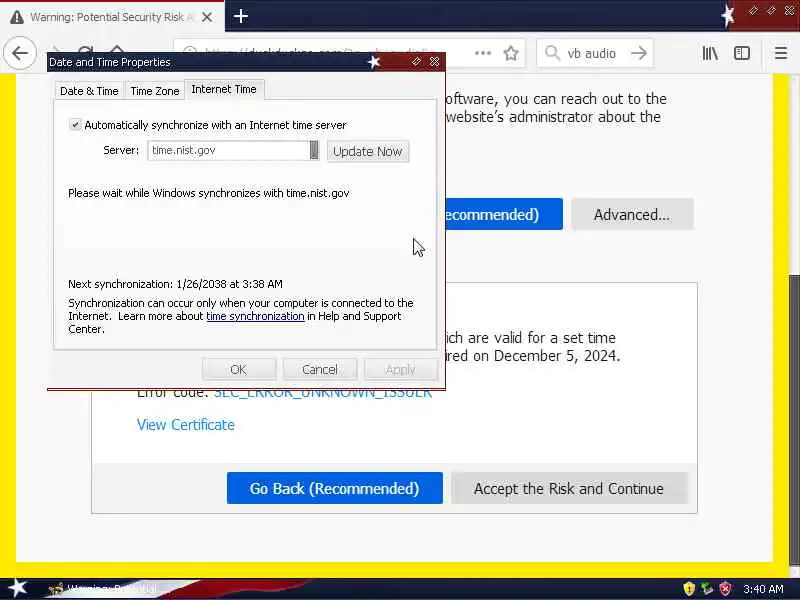Click the Advanced... button on warning page
Screen dimensions: 800x600
[632, 214]
